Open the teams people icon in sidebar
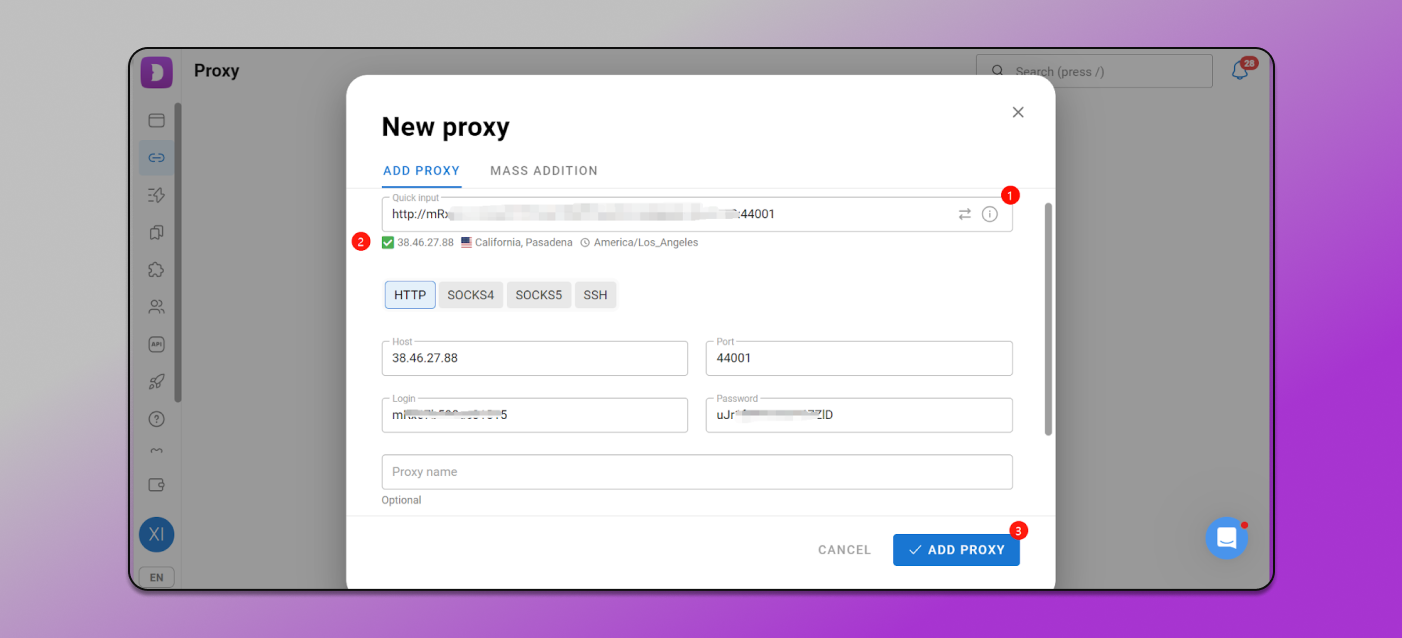This screenshot has height=638, width=1402. (x=156, y=306)
